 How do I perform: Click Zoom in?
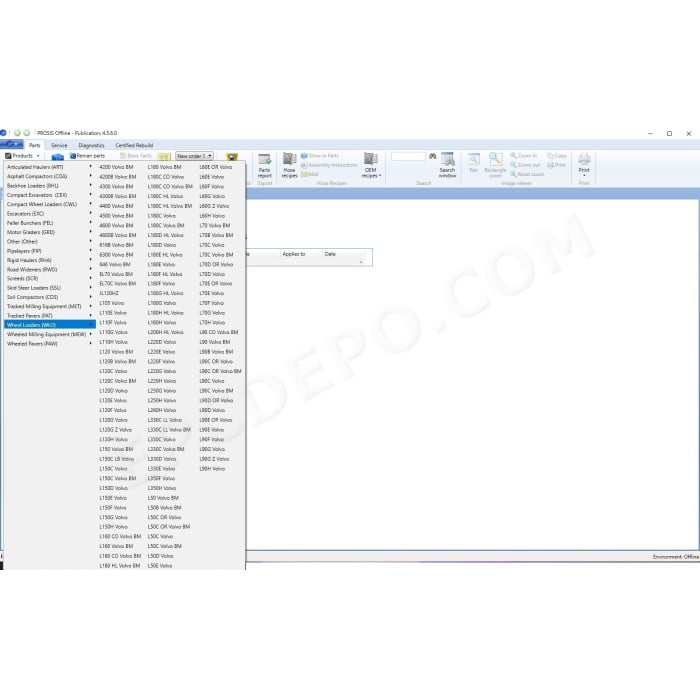coord(524,156)
